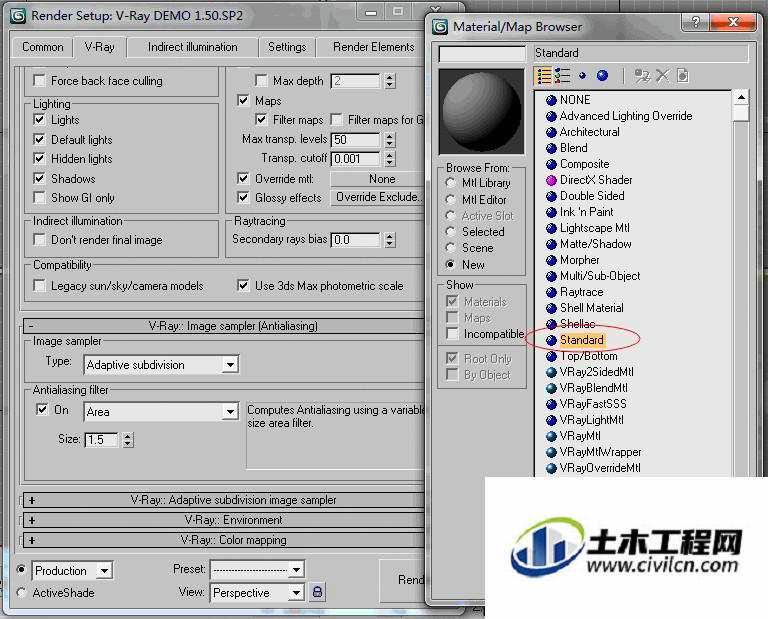The height and width of the screenshot is (619, 768).
Task: Open the Settings tab
Action: [287, 48]
